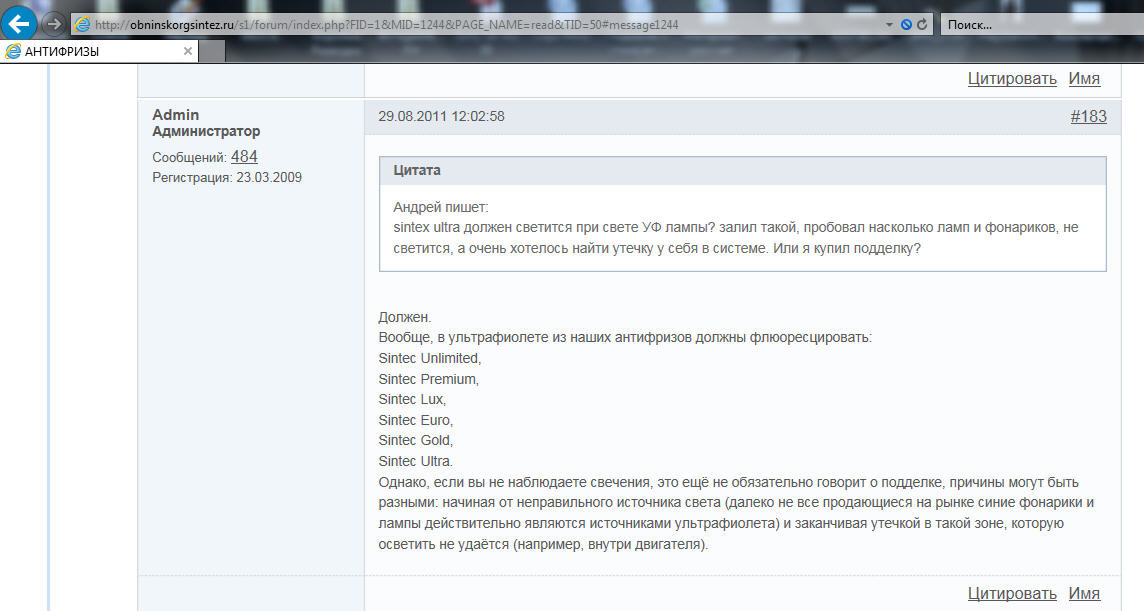Click Имя link below the Admin post
Screen dimensions: 1144x611
click(x=1084, y=593)
